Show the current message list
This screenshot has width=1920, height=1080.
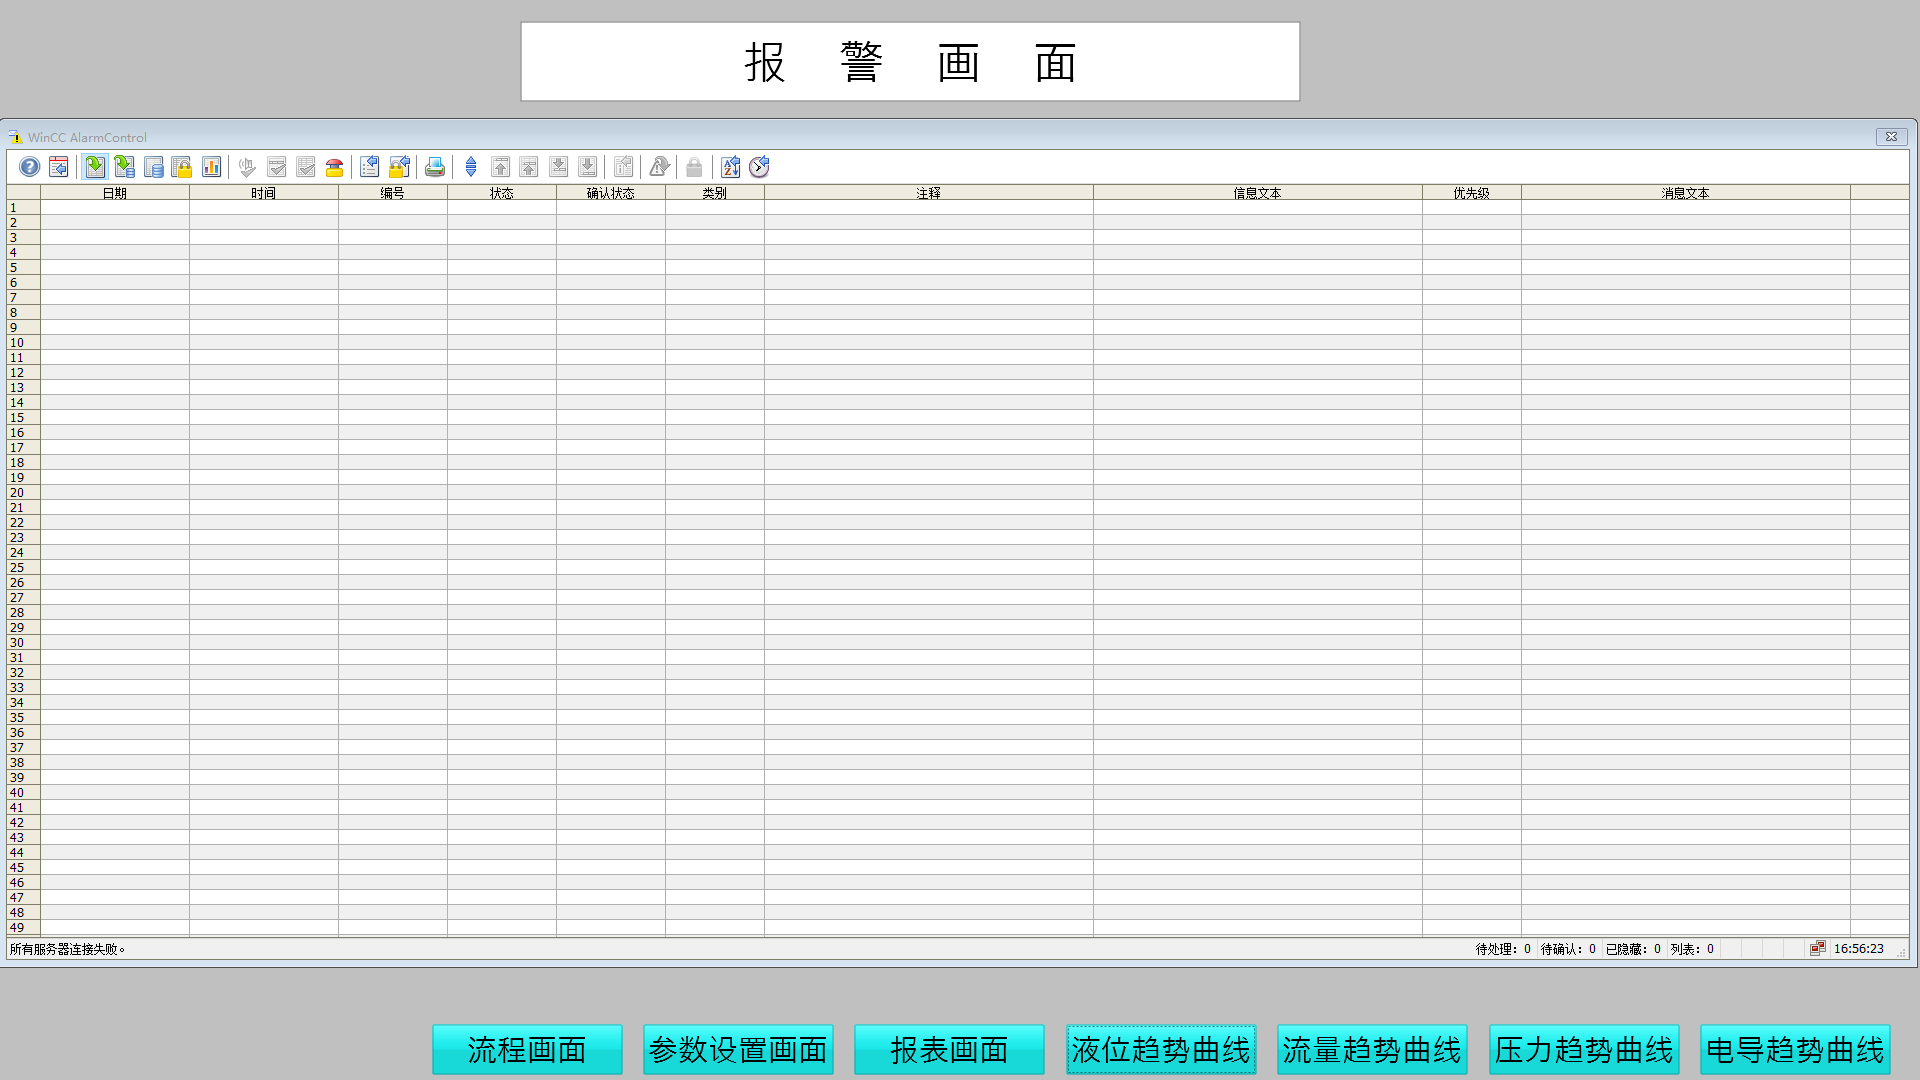[95, 167]
